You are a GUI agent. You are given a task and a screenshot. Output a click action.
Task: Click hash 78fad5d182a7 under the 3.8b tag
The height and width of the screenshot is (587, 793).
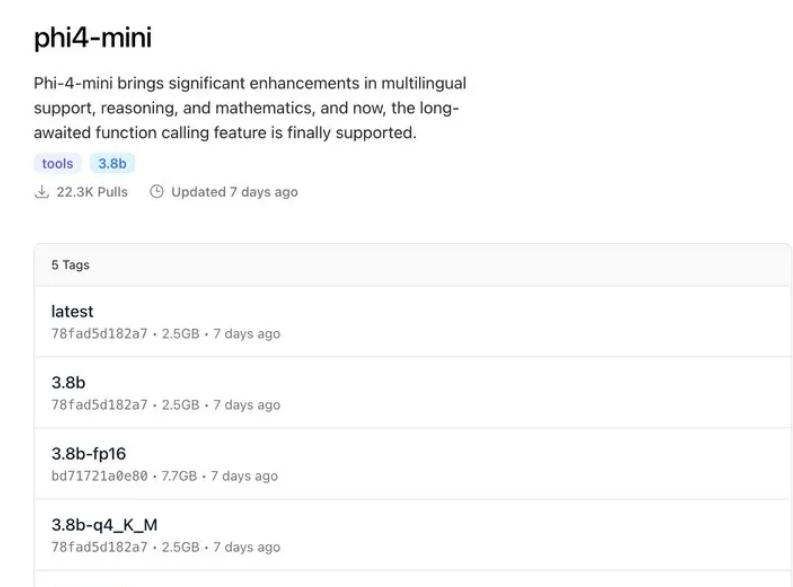pos(99,405)
